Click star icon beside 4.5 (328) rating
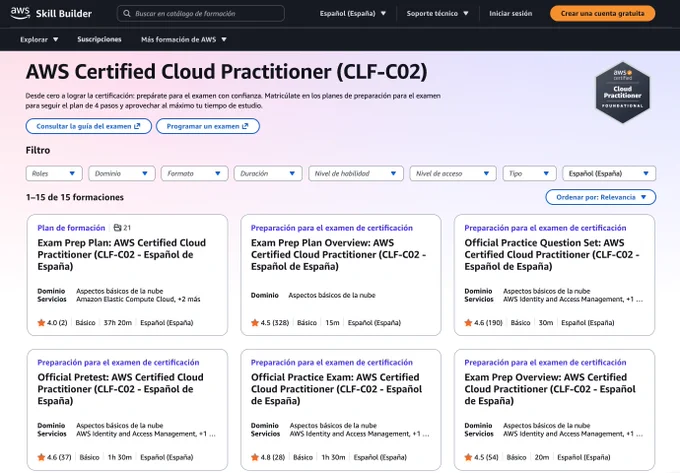Screen dimensions: 680x473 tap(255, 323)
